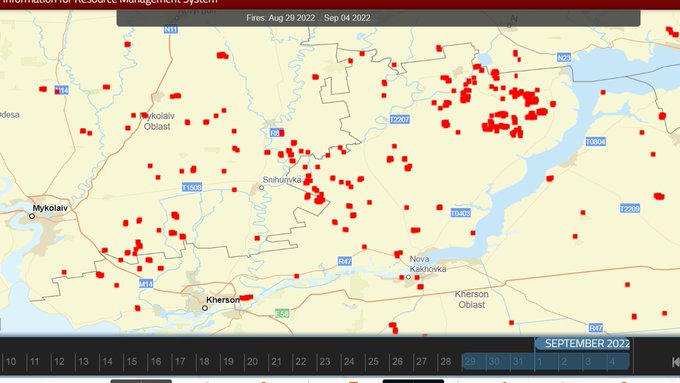Click the Mykolaiv city marker circle

[x=32, y=216]
